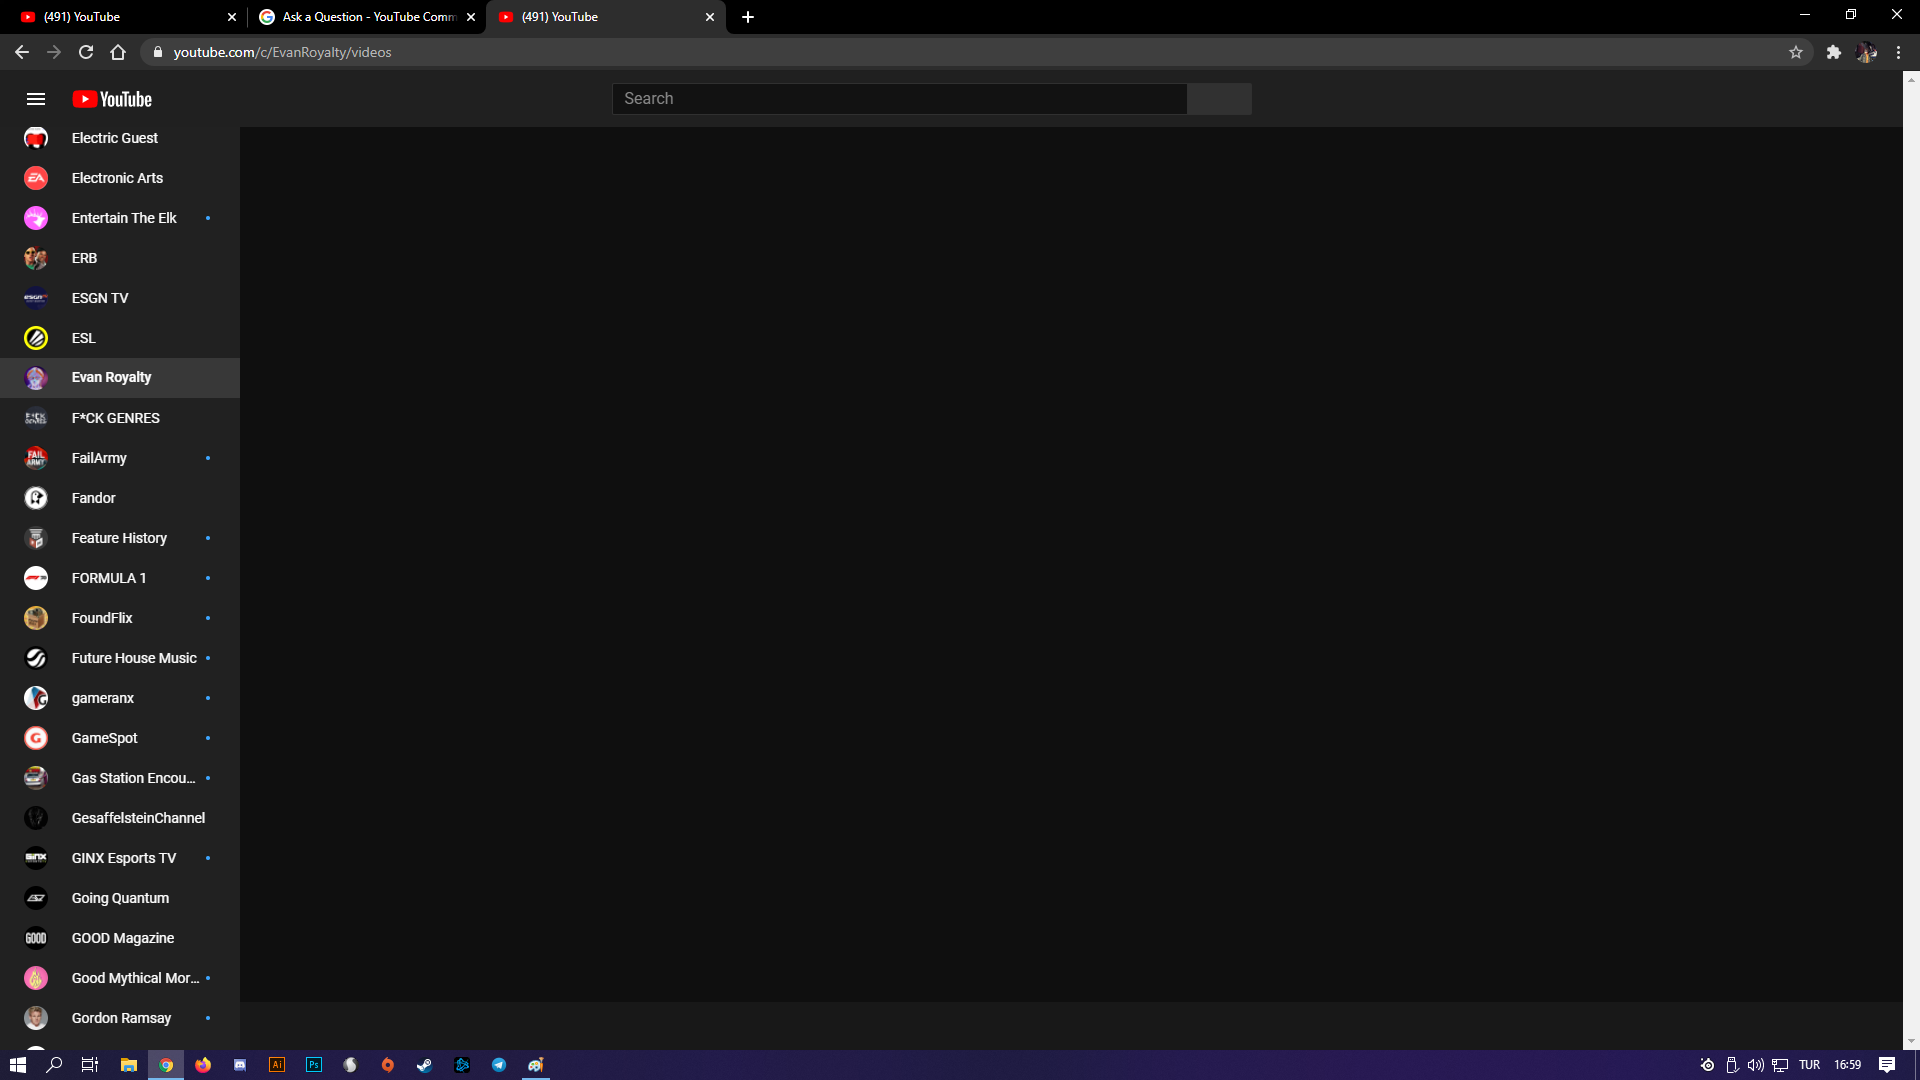Open the GINX Esports TV subscription

[x=120, y=858]
